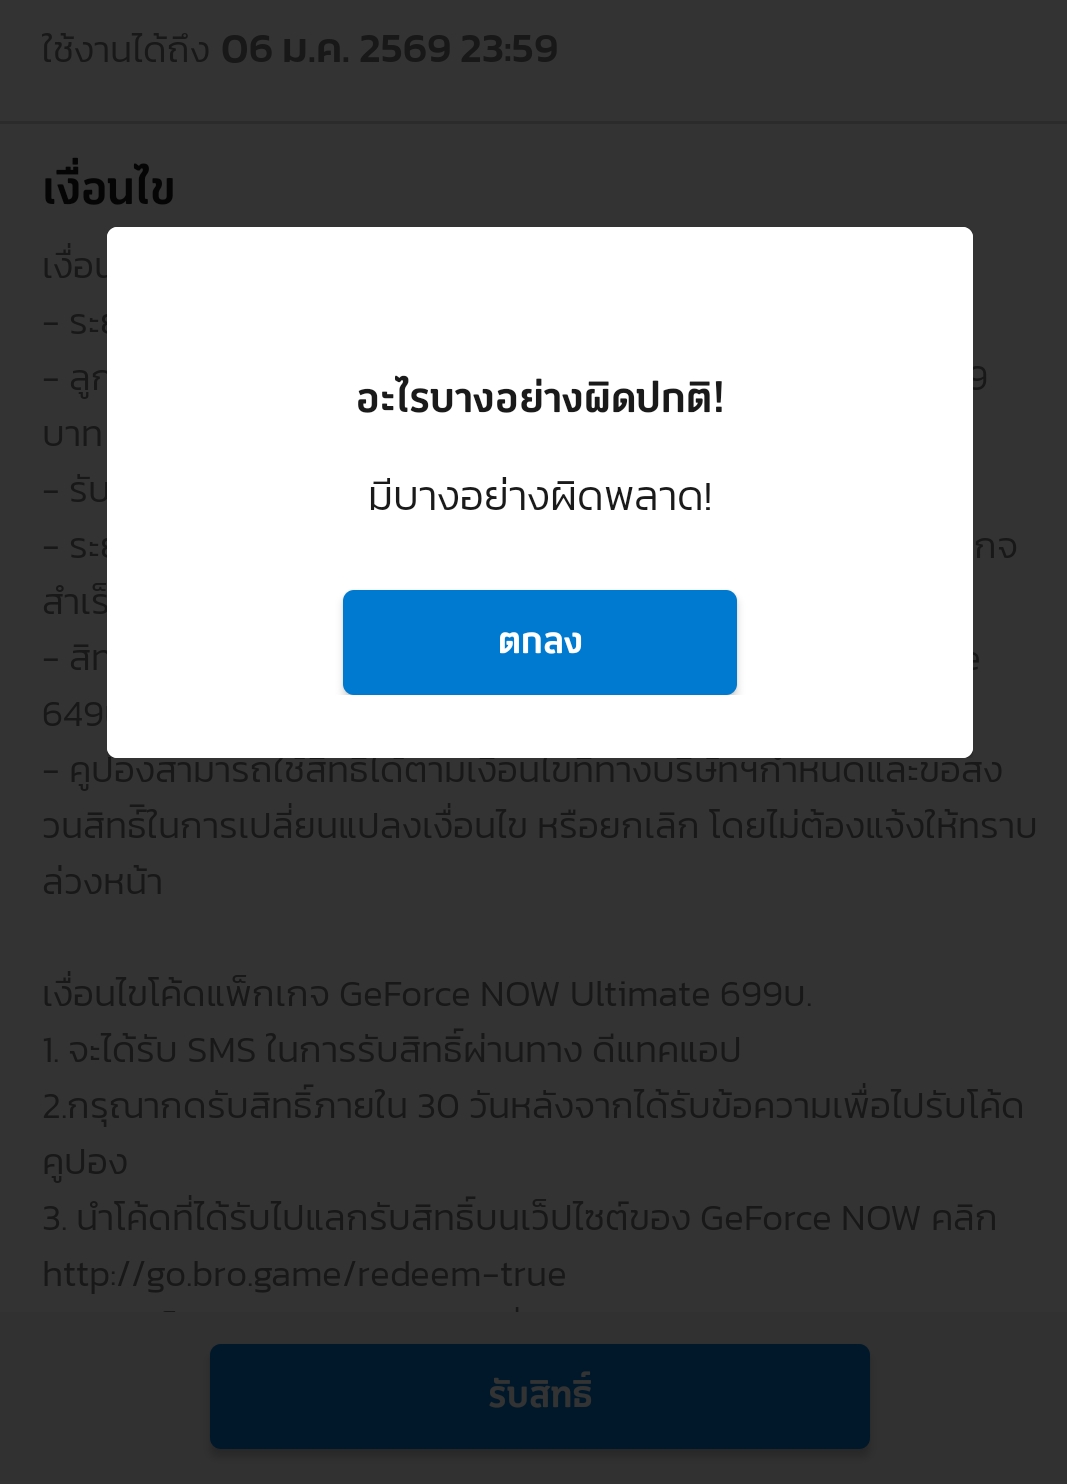This screenshot has height=1484, width=1067.
Task: Click the line starting วนสิทธิ์ในการเปลี่ยนแปลงเงื่อนไข
Action: point(539,826)
